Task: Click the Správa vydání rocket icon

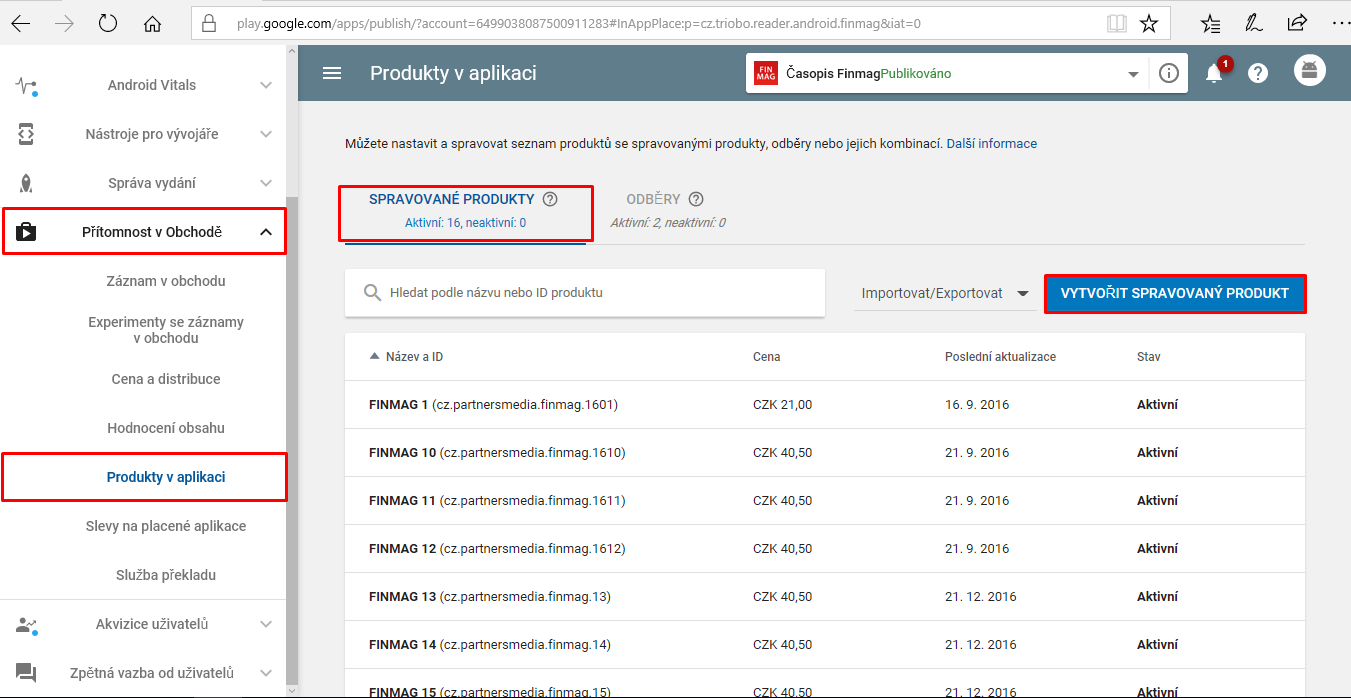Action: click(27, 183)
